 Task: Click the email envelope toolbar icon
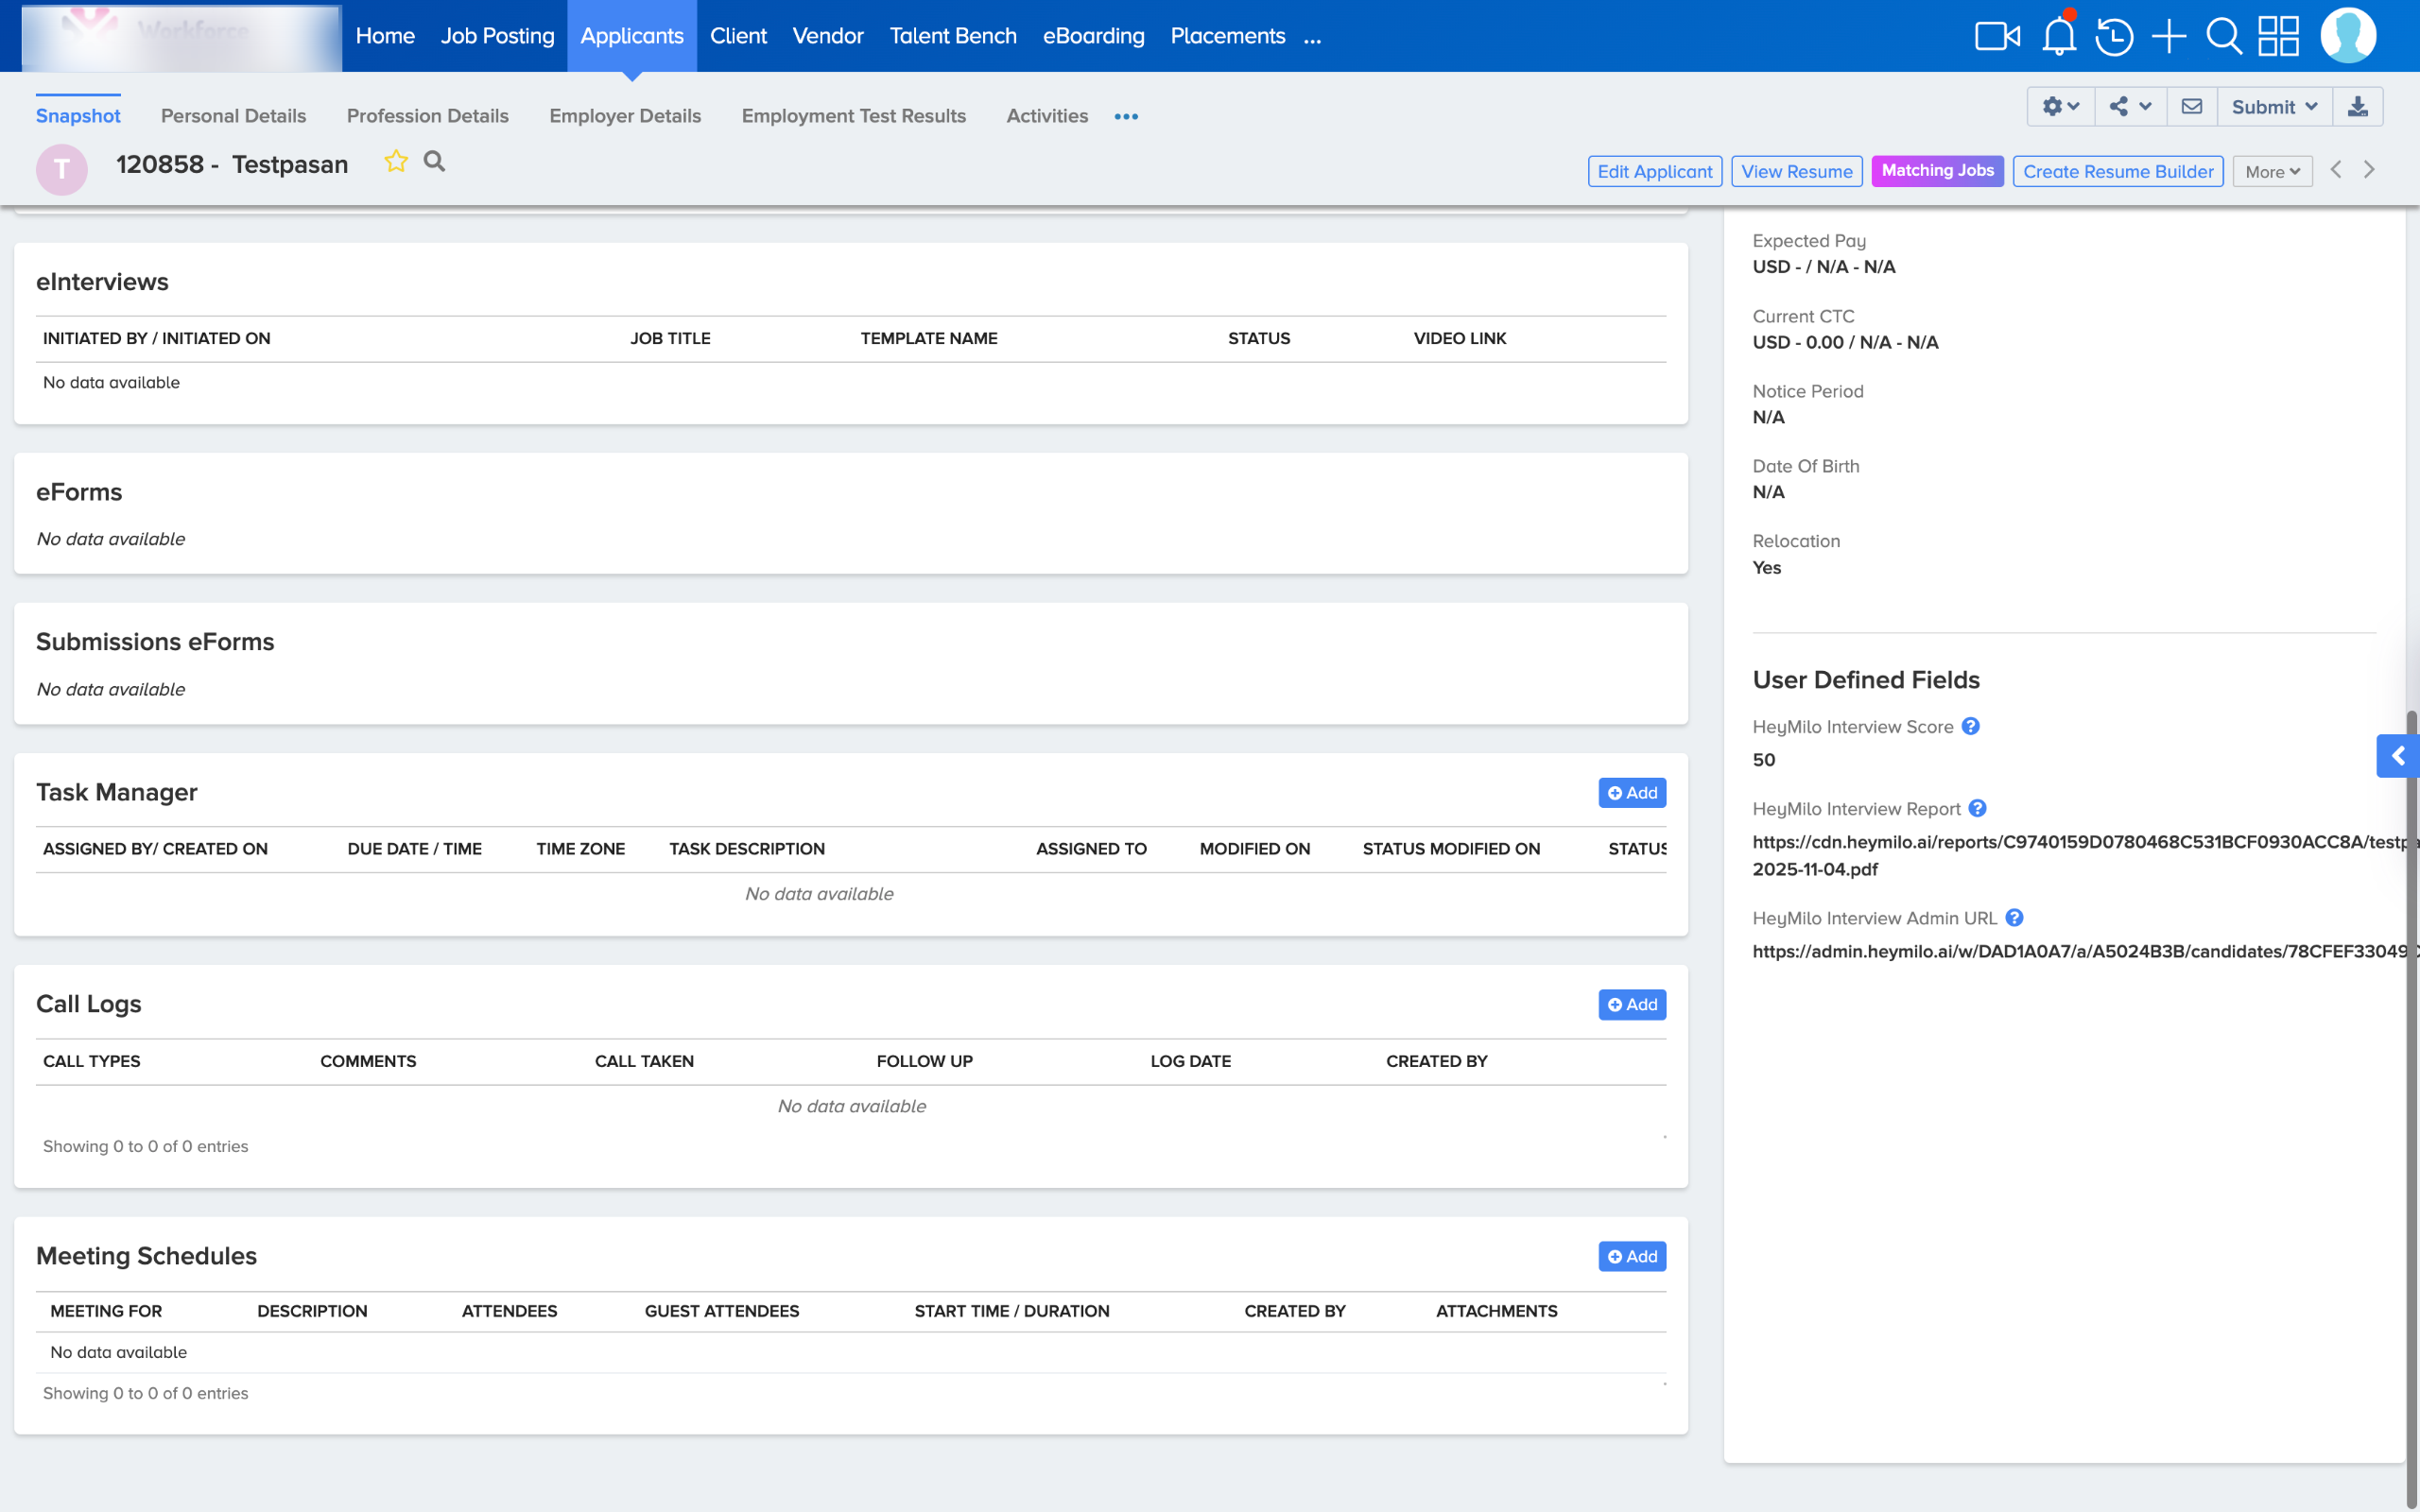(x=2191, y=107)
